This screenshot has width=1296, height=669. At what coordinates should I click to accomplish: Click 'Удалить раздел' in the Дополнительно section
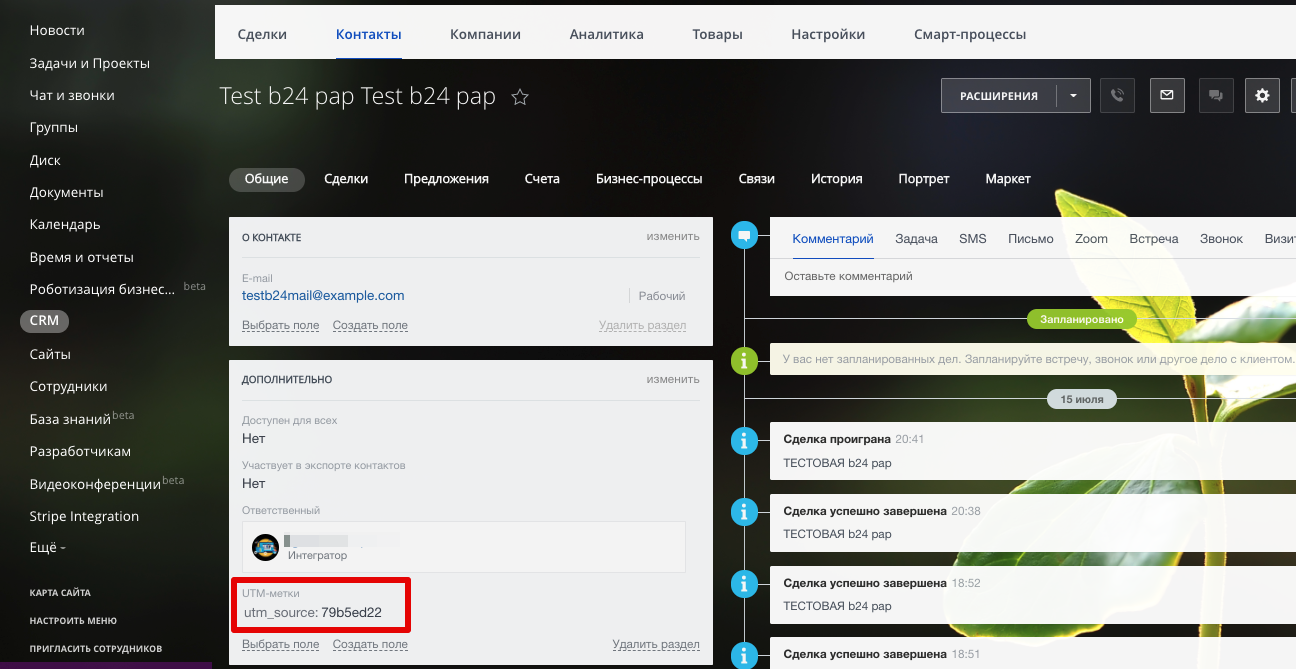(655, 645)
